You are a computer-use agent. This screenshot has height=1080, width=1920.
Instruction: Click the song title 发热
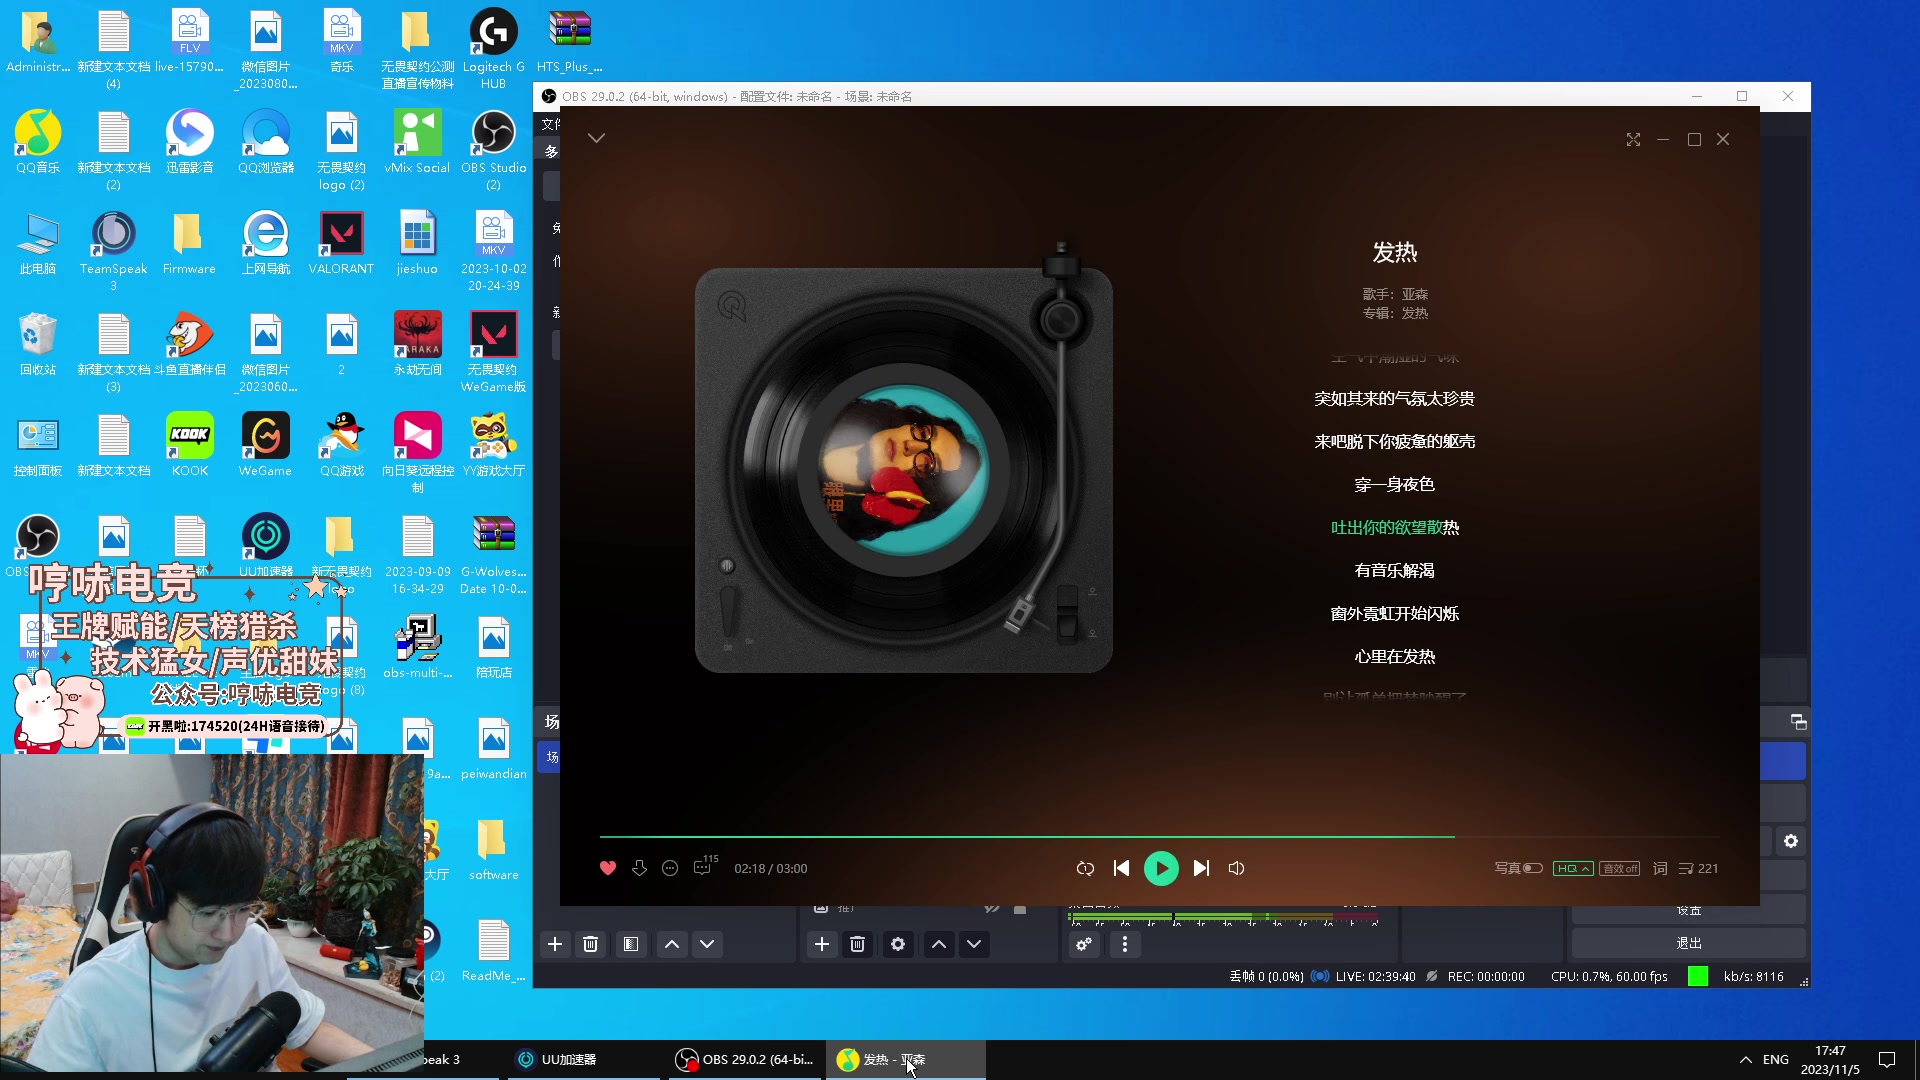1394,252
